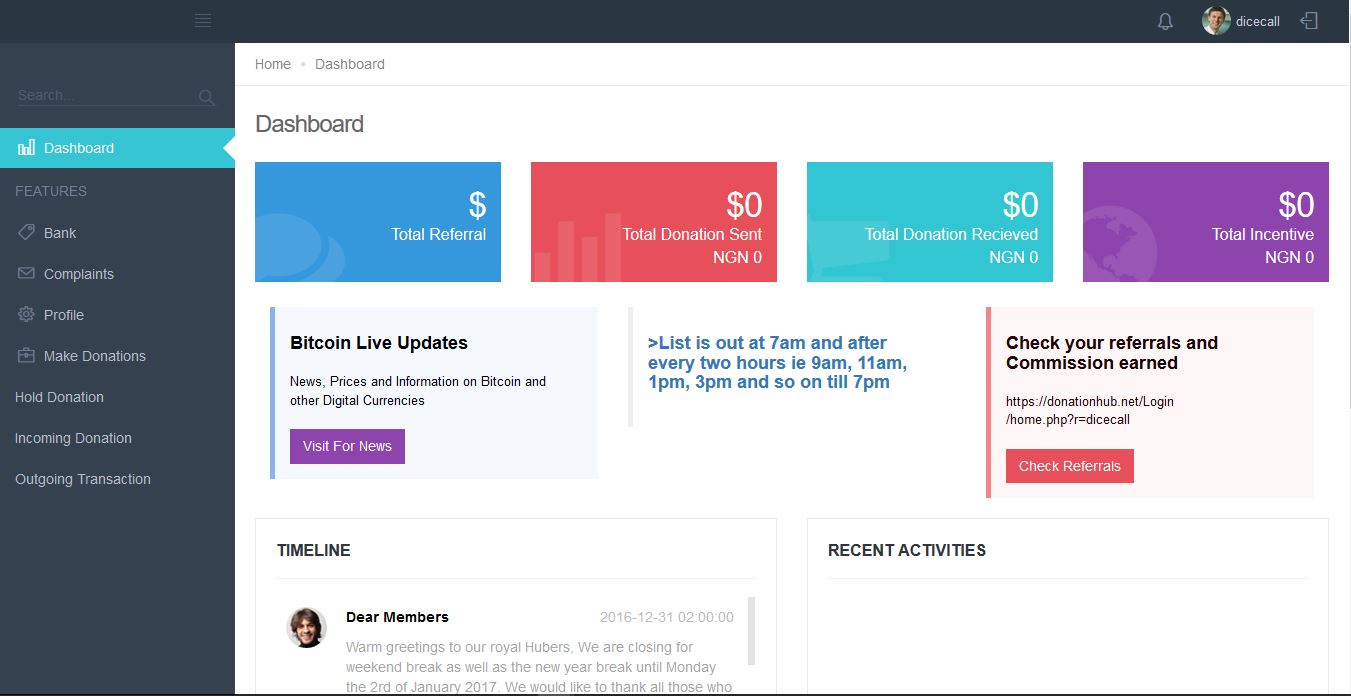Open Complaints via the envelope icon
Viewport: 1351px width, 696px height.
pos(27,273)
